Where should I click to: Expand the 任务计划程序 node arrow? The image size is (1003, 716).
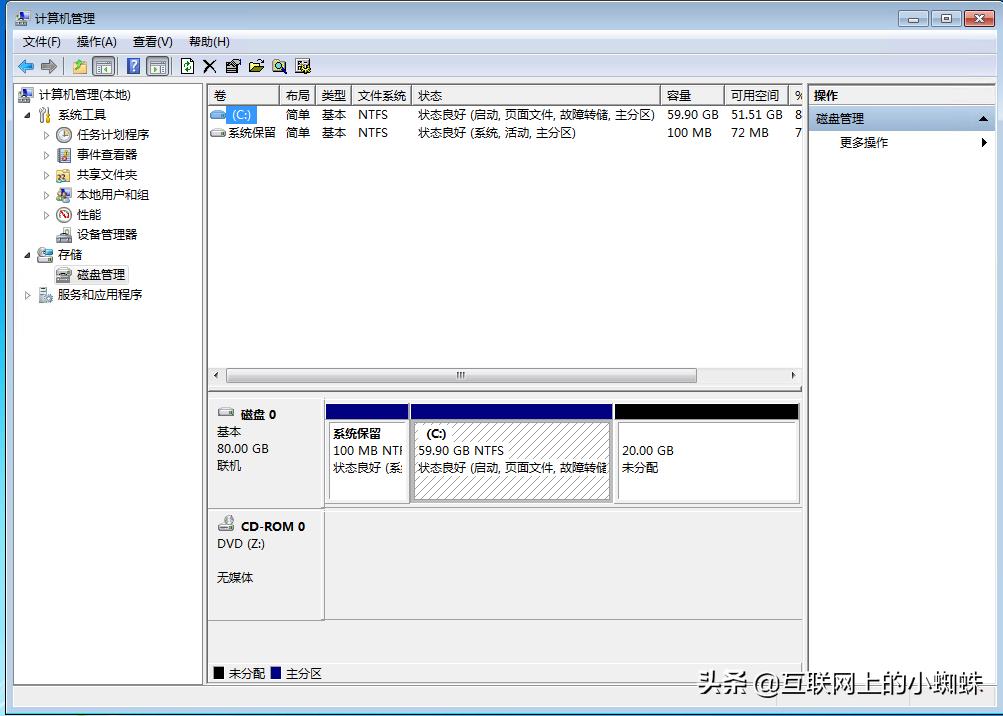pos(46,135)
